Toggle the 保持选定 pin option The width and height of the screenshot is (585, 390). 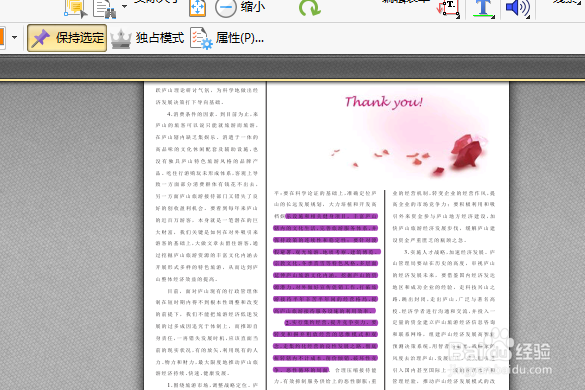(x=67, y=38)
